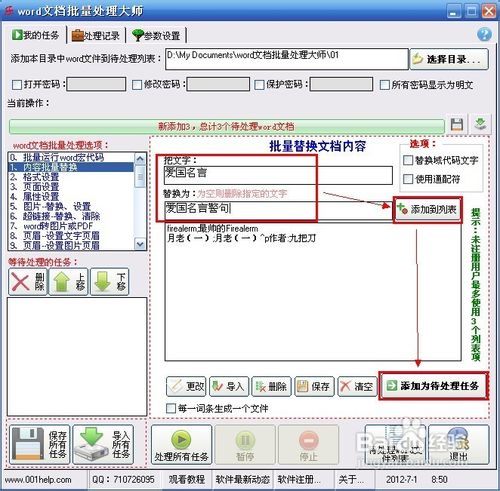The image size is (500, 491).
Task: Click the green download icon by progress bar
Action: pos(480,124)
